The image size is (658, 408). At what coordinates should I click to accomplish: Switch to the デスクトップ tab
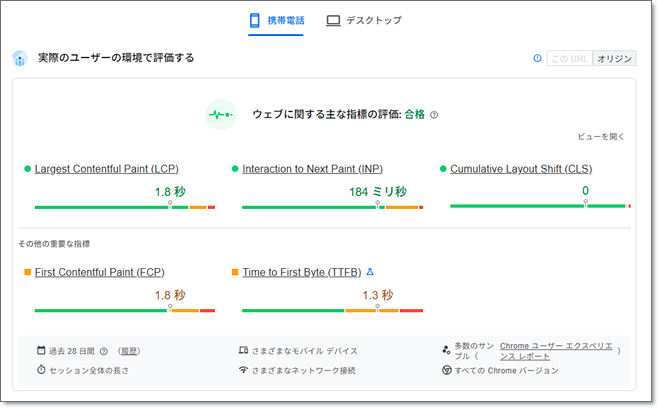click(x=364, y=21)
